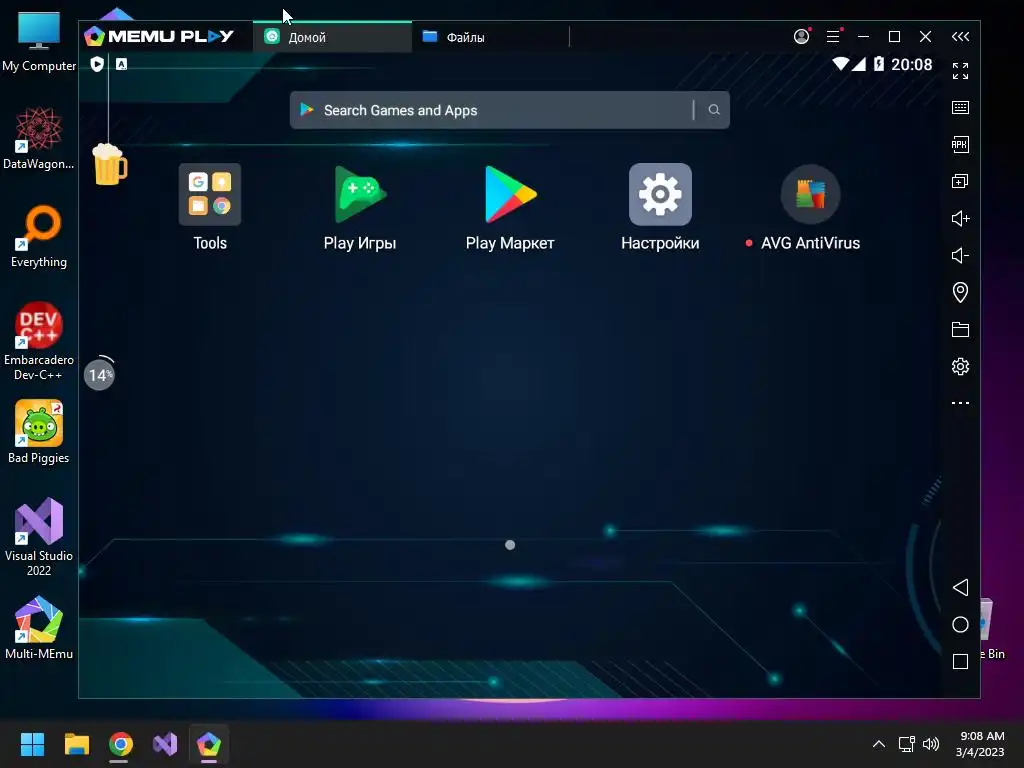The height and width of the screenshot is (768, 1024).
Task: Click the MEmu taskbar icon
Action: pyautogui.click(x=209, y=744)
